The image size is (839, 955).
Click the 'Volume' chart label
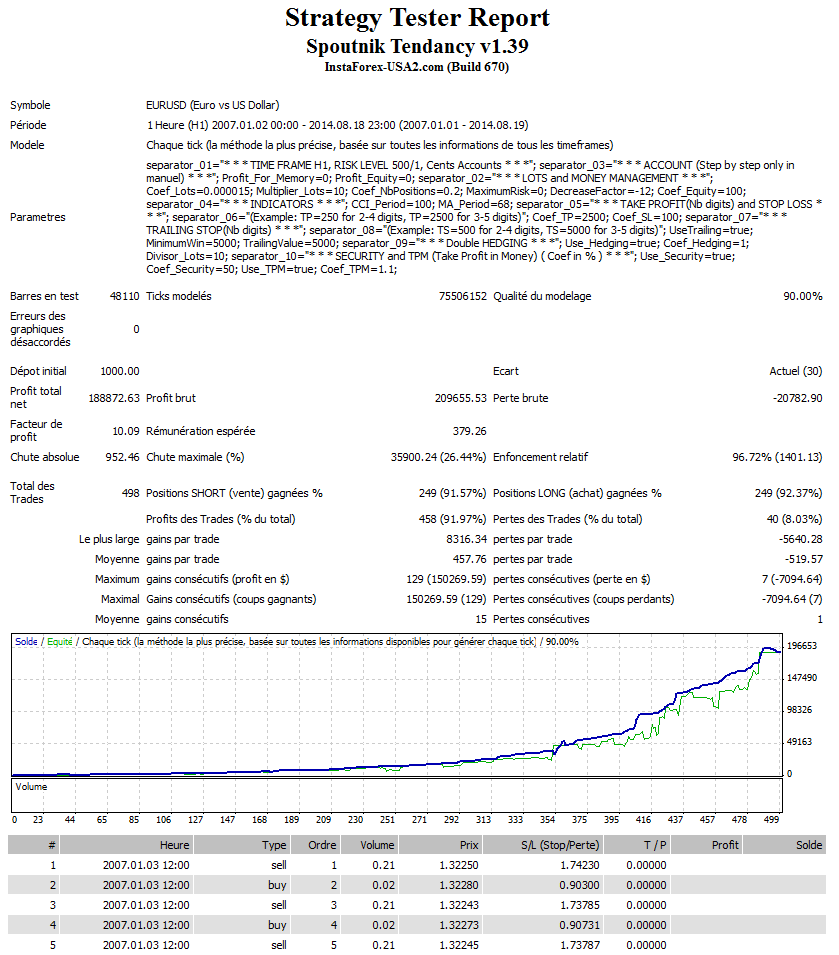coord(31,787)
